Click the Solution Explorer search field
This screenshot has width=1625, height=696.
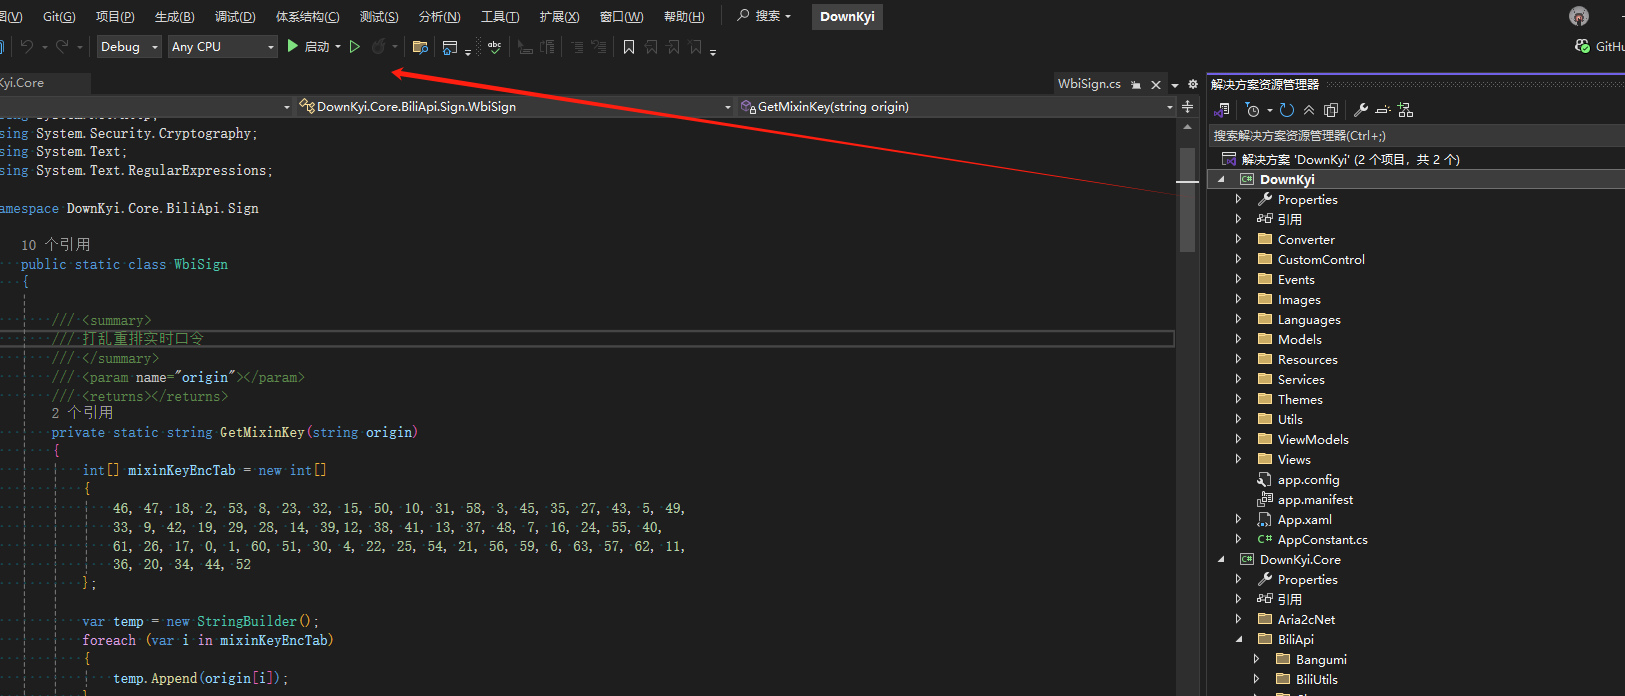1416,135
